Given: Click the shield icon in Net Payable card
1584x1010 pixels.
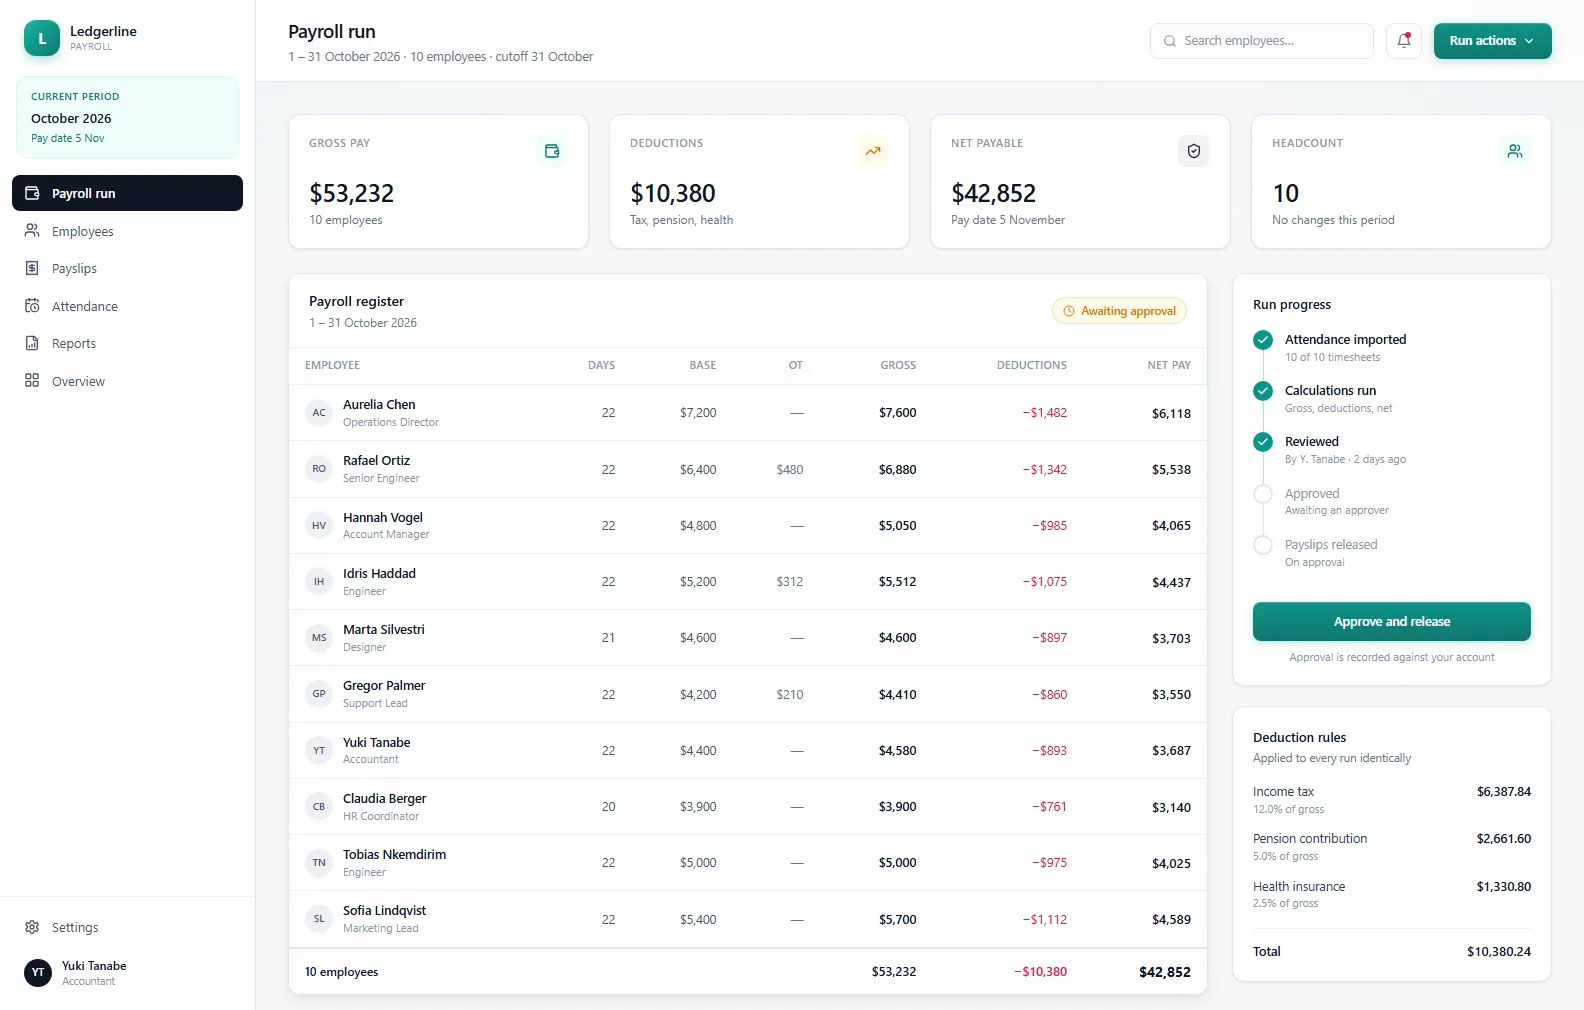Looking at the screenshot, I should click(1194, 151).
